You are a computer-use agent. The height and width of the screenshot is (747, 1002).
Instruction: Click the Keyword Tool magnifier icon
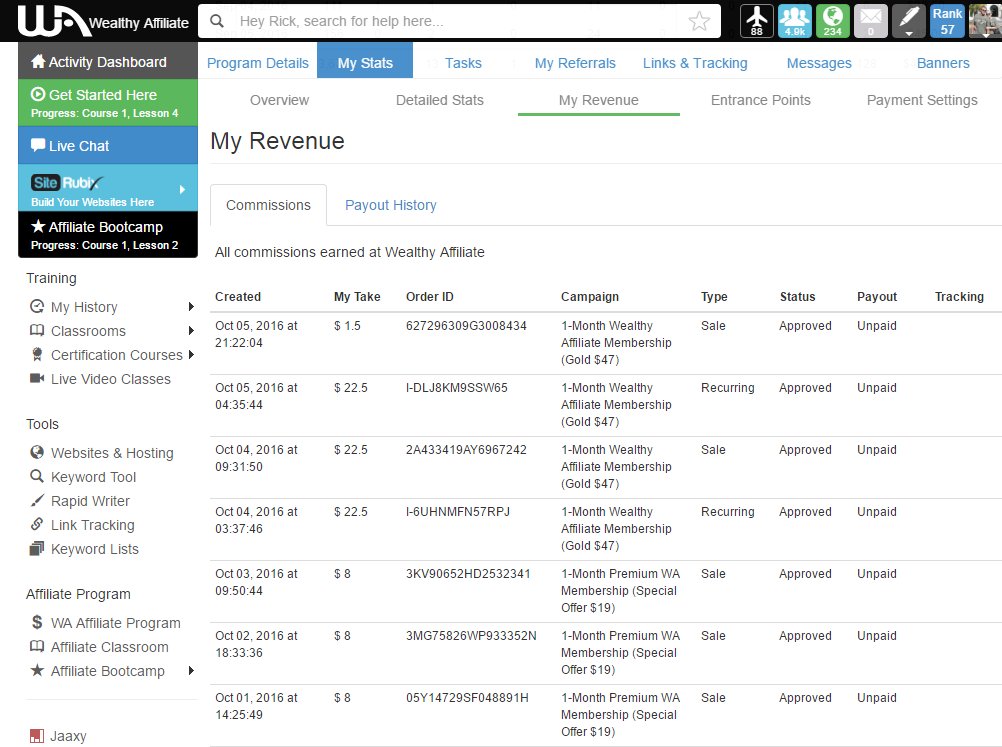point(37,477)
